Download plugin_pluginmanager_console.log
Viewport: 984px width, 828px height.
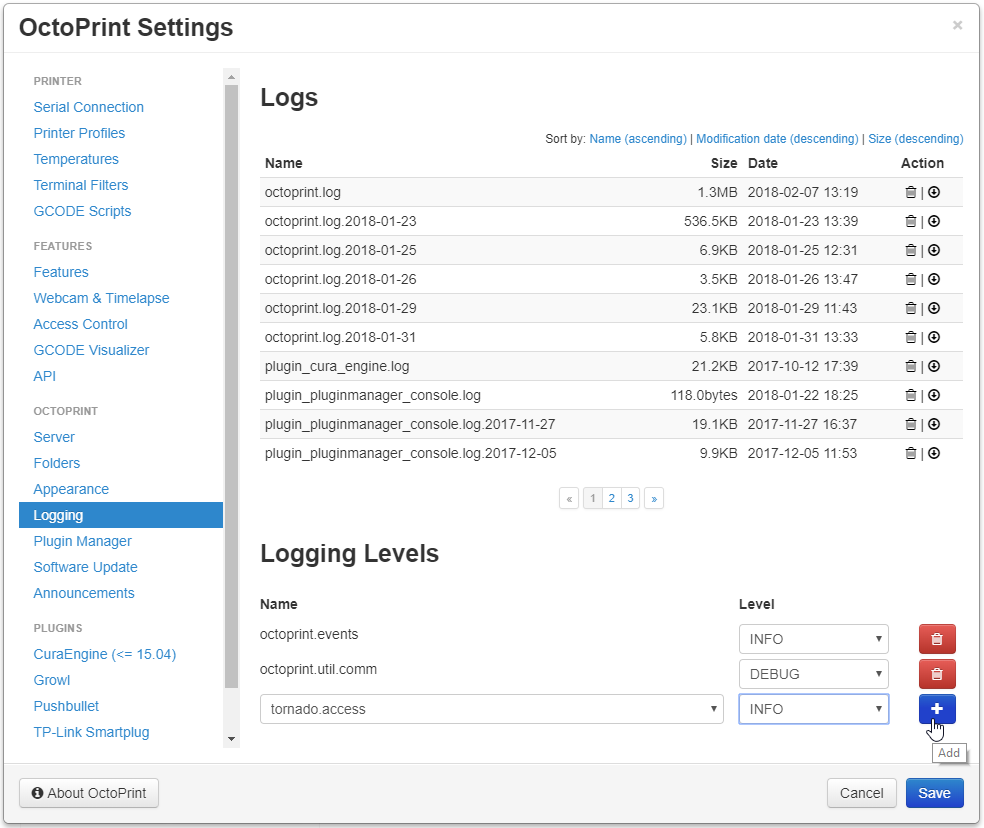tap(934, 395)
